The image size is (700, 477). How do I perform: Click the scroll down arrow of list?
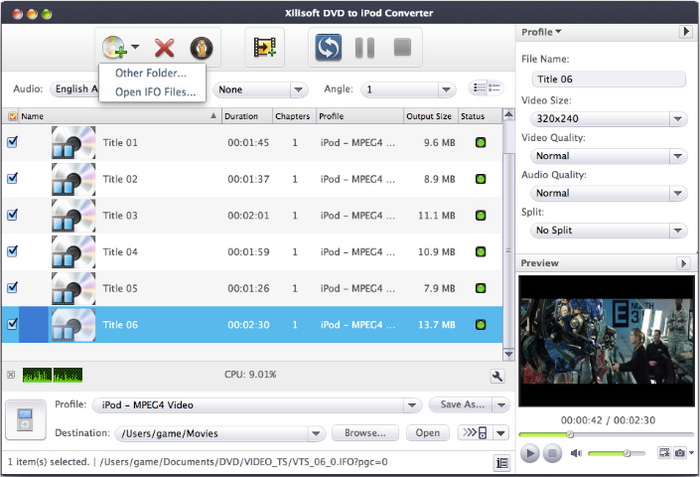508,355
